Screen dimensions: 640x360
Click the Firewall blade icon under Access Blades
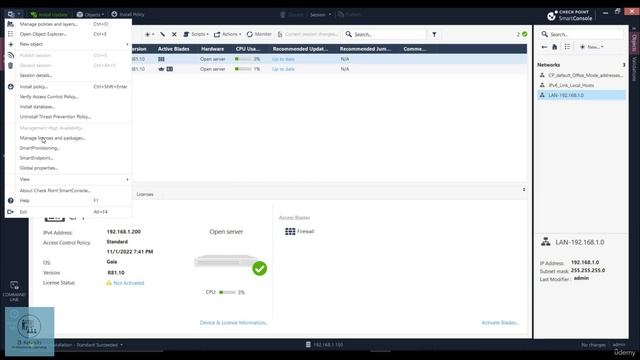coord(290,231)
